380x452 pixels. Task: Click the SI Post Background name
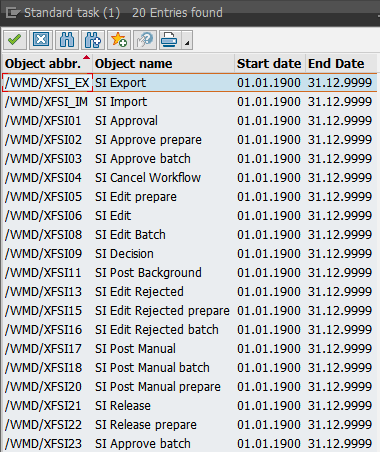tap(148, 273)
